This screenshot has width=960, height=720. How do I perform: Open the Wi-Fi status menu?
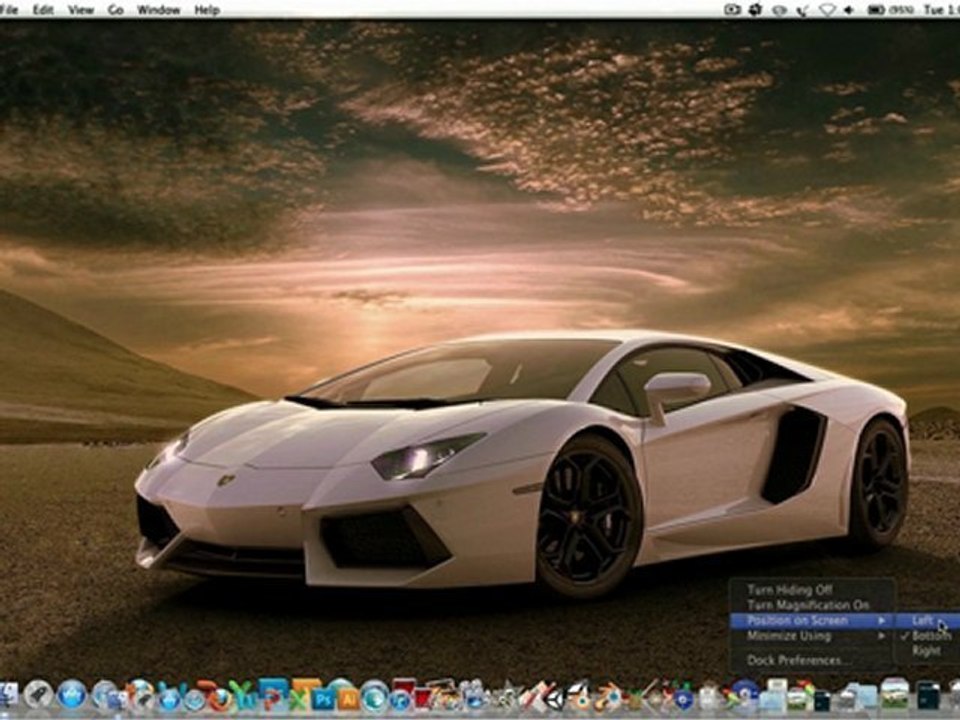pyautogui.click(x=827, y=10)
